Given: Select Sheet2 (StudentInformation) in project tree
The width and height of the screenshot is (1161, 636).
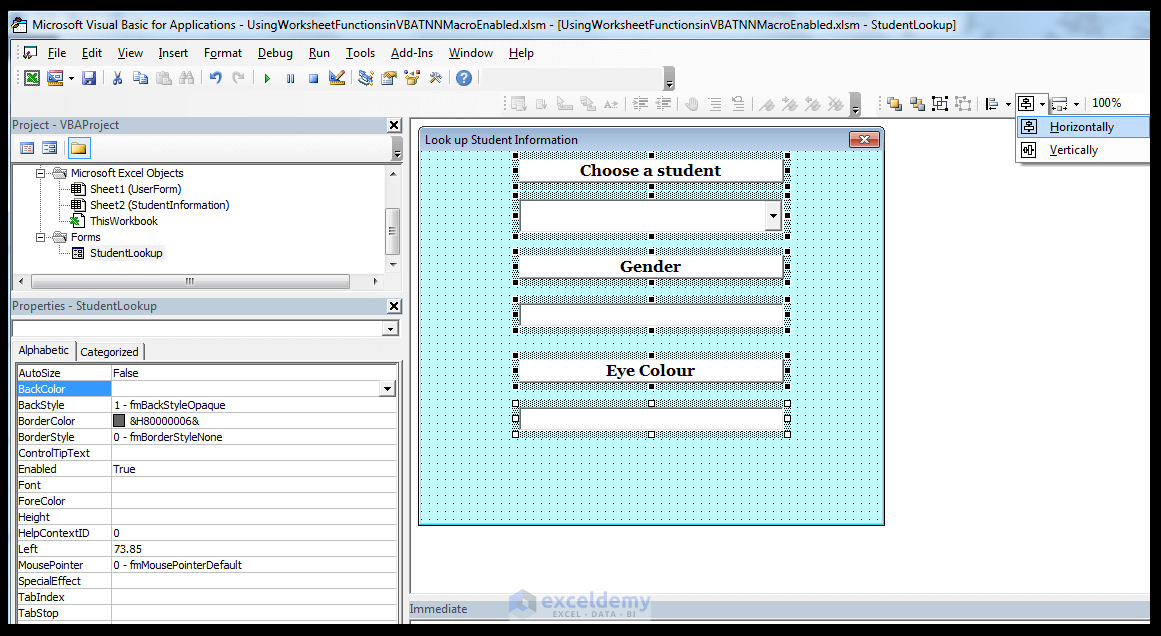Looking at the screenshot, I should [159, 205].
